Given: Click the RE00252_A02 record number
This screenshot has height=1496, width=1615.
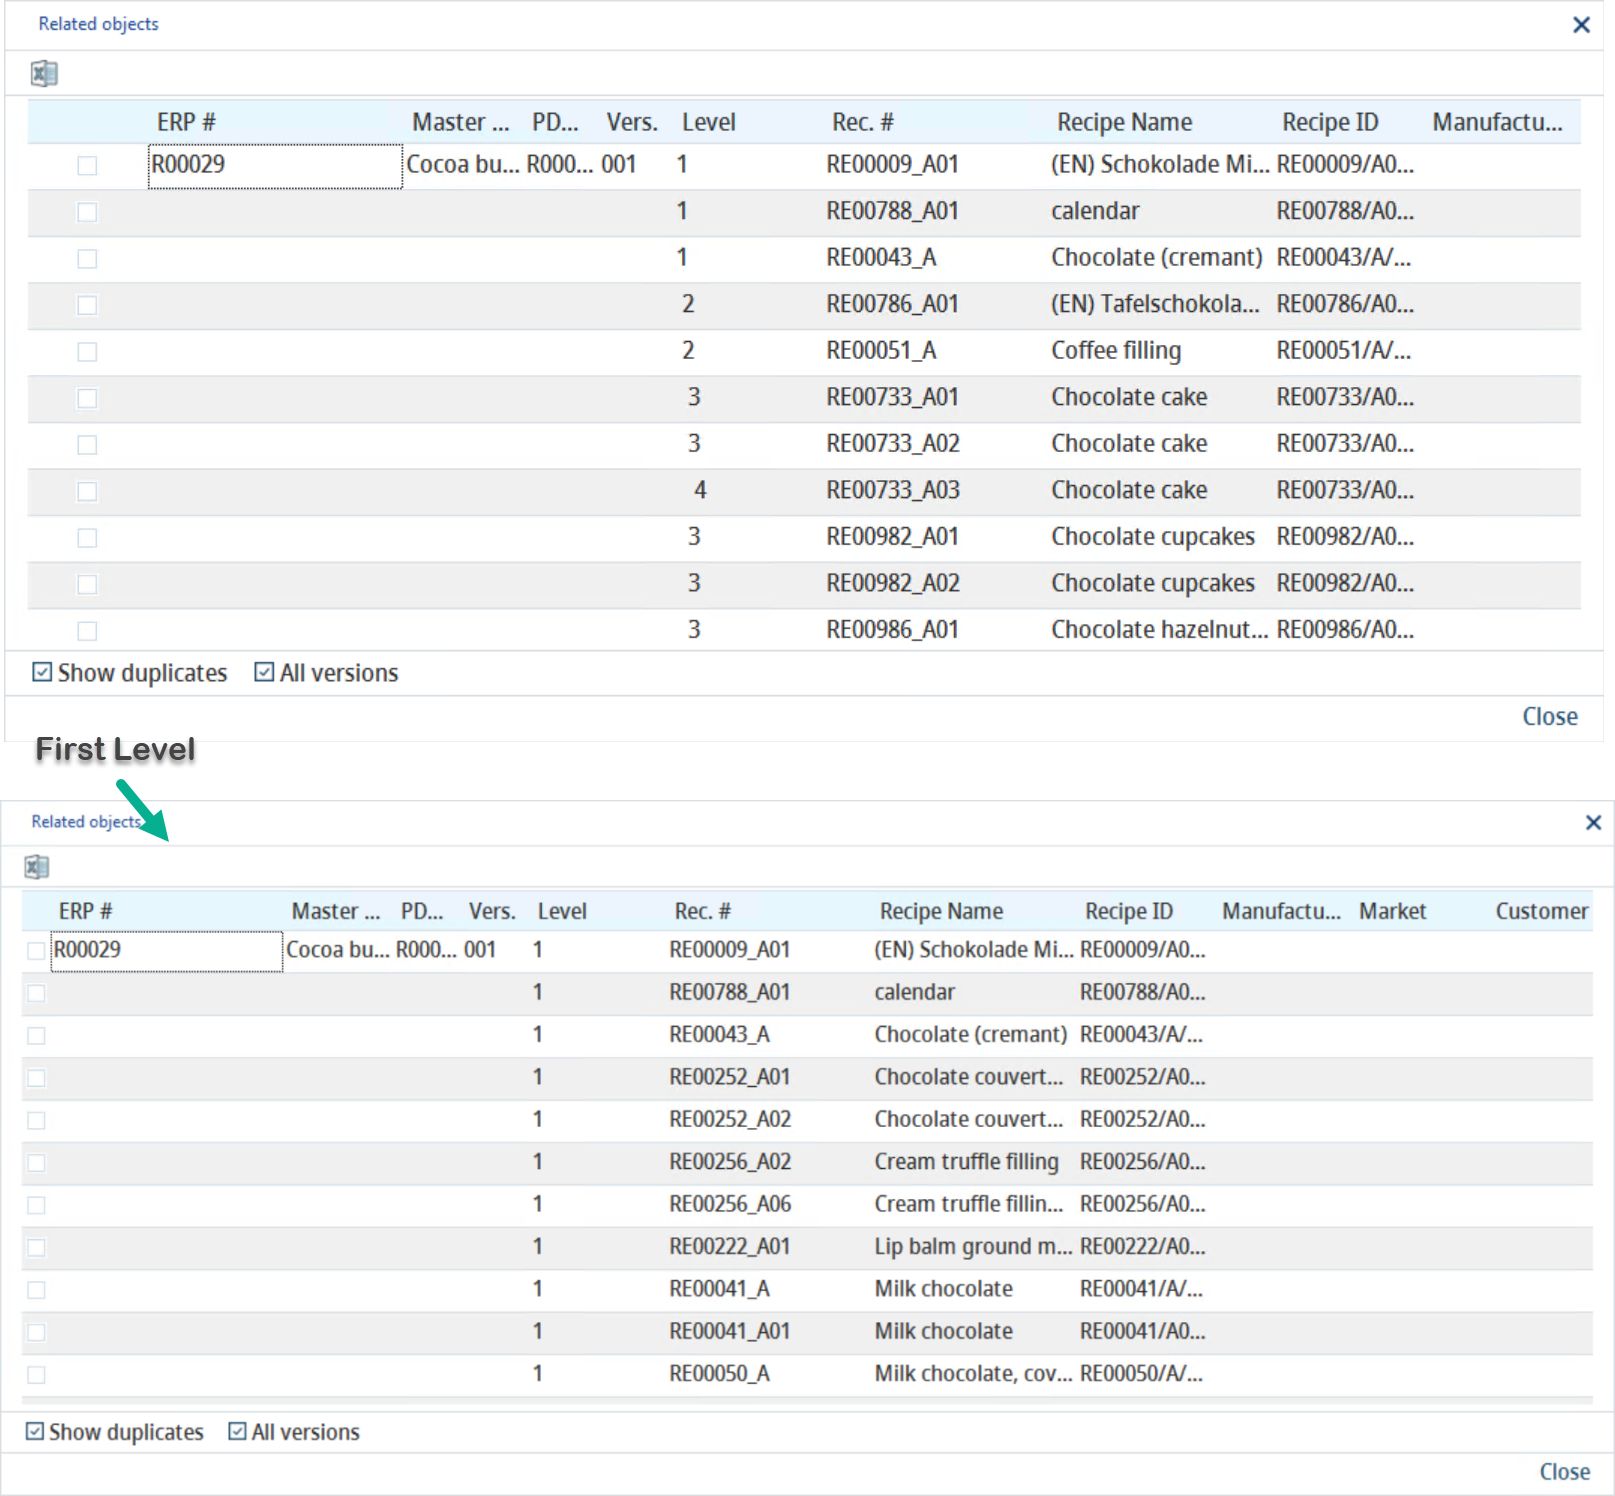Looking at the screenshot, I should [730, 1119].
